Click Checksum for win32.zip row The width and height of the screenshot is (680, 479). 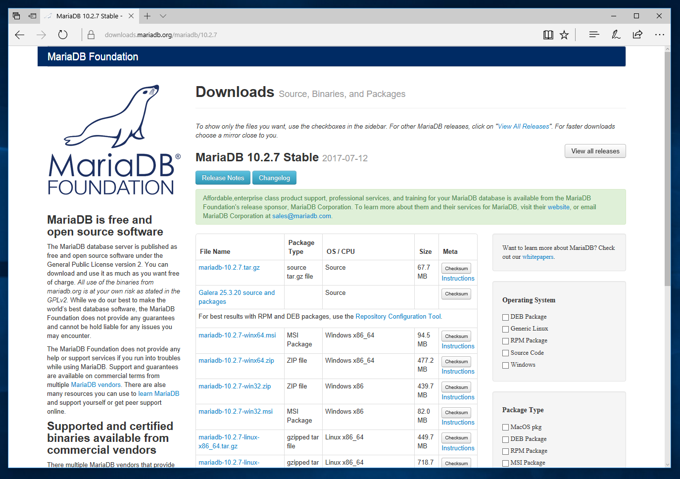[456, 387]
